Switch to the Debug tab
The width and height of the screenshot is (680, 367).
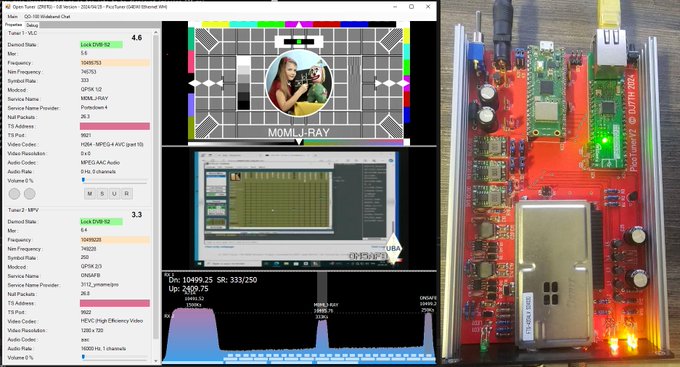[x=32, y=25]
